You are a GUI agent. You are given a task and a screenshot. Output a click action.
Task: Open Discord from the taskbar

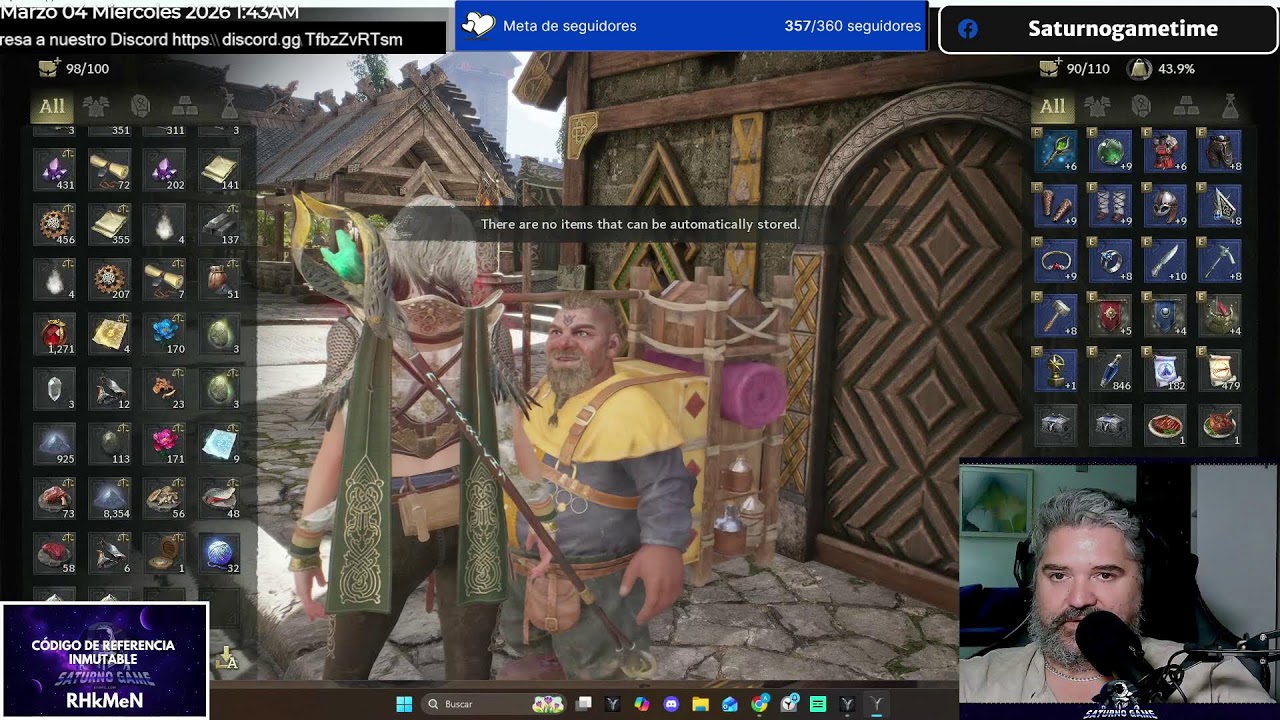(671, 704)
